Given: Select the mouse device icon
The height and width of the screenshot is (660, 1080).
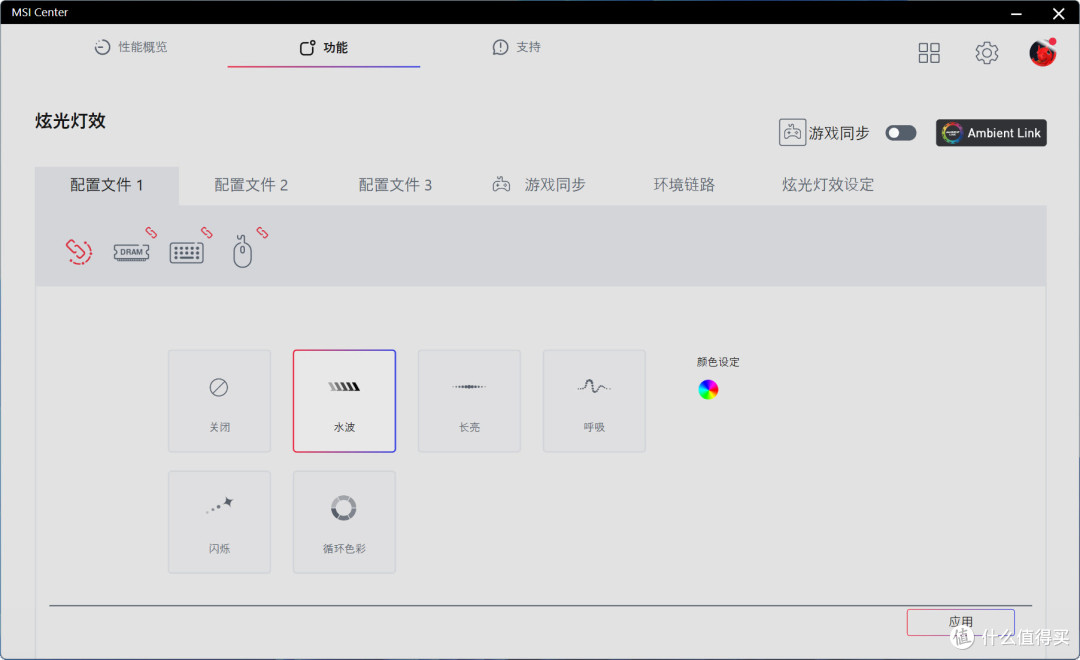Looking at the screenshot, I should click(x=242, y=251).
